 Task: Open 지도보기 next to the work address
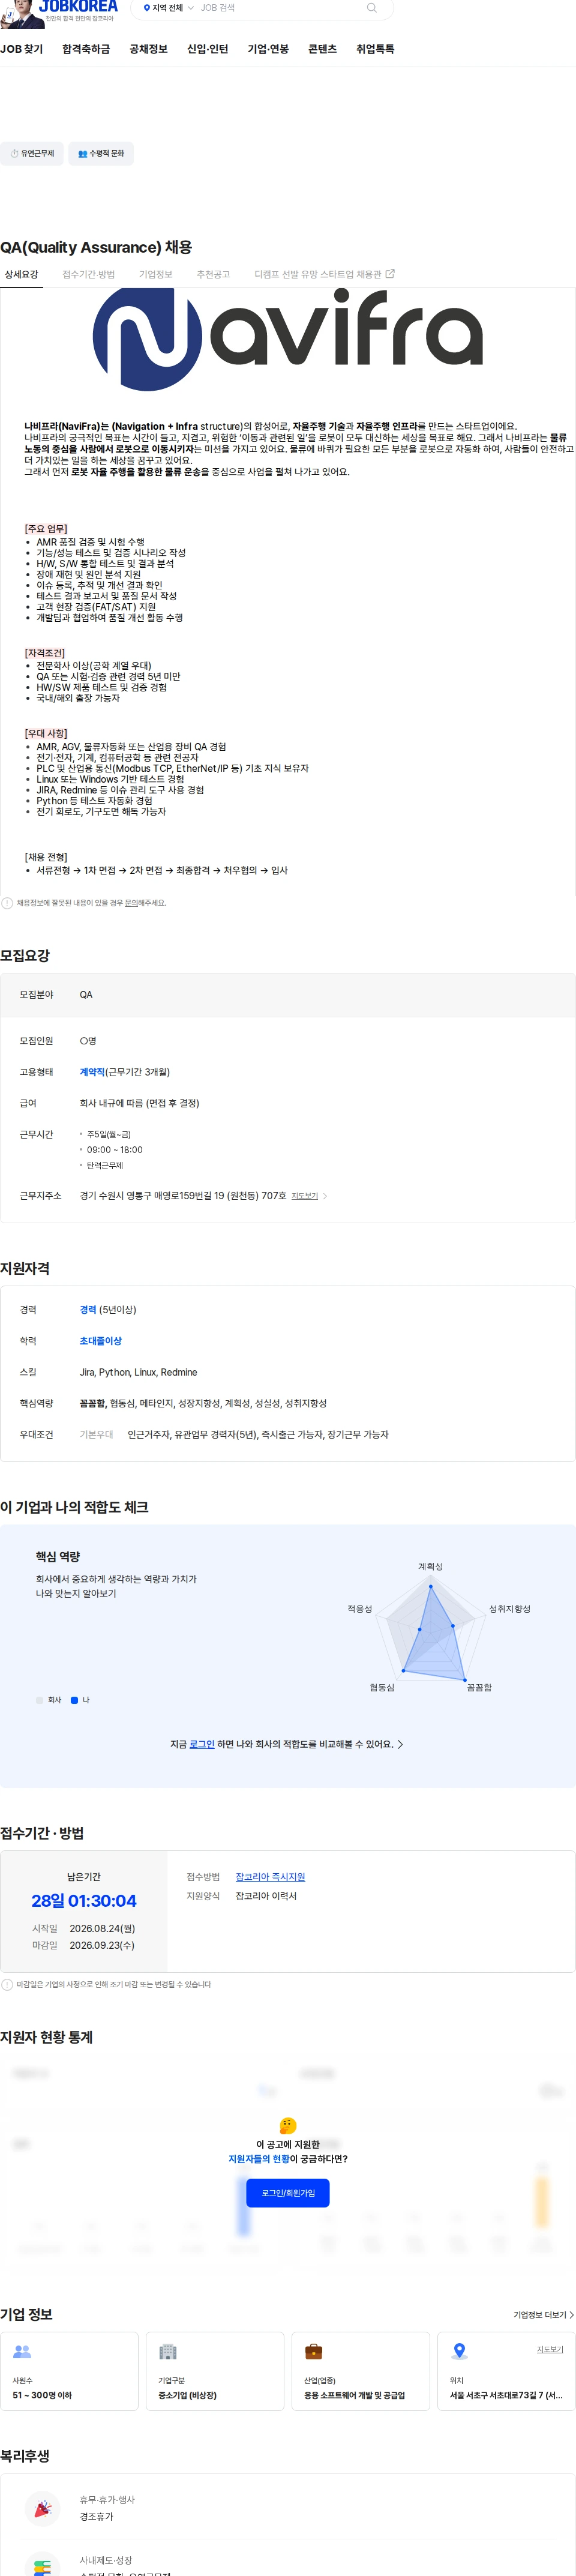[x=304, y=1196]
